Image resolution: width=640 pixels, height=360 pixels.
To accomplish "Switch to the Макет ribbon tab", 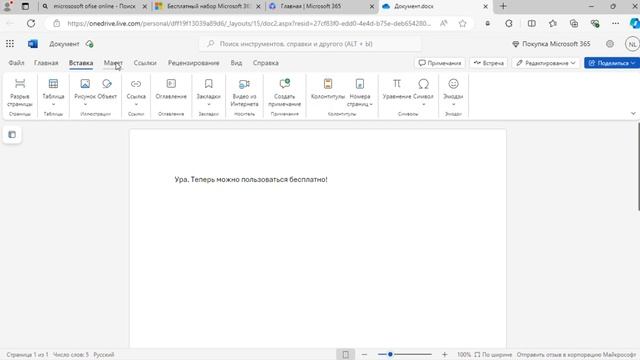I will (x=113, y=63).
